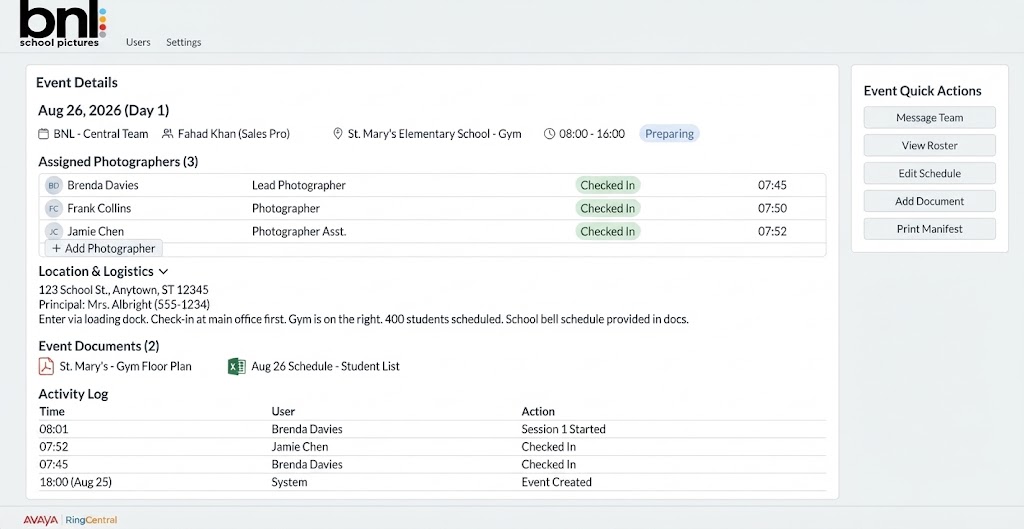Image resolution: width=1024 pixels, height=529 pixels.
Task: Collapse the Location & Logistics section chevron
Action: pos(163,272)
